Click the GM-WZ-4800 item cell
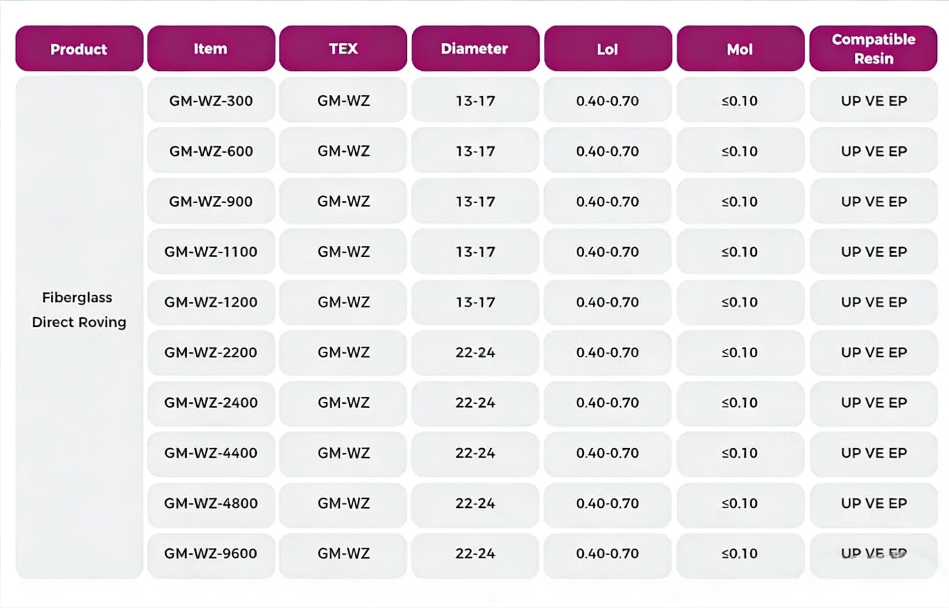This screenshot has width=949, height=608. point(211,503)
